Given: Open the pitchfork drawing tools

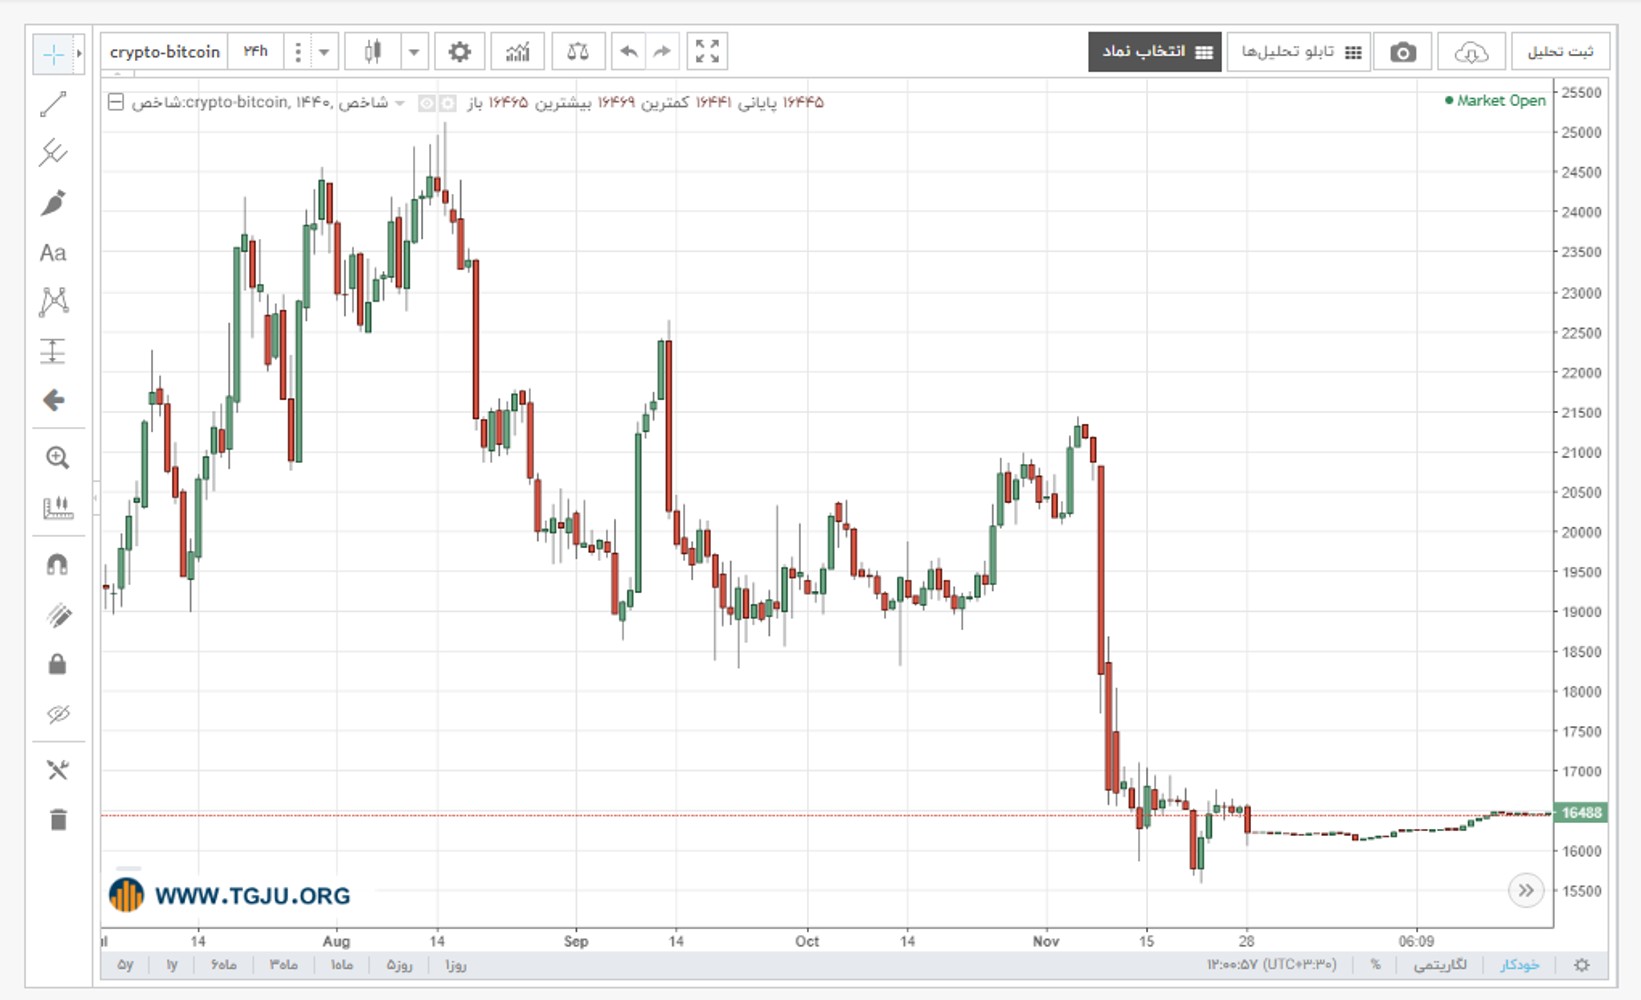Looking at the screenshot, I should 53,153.
